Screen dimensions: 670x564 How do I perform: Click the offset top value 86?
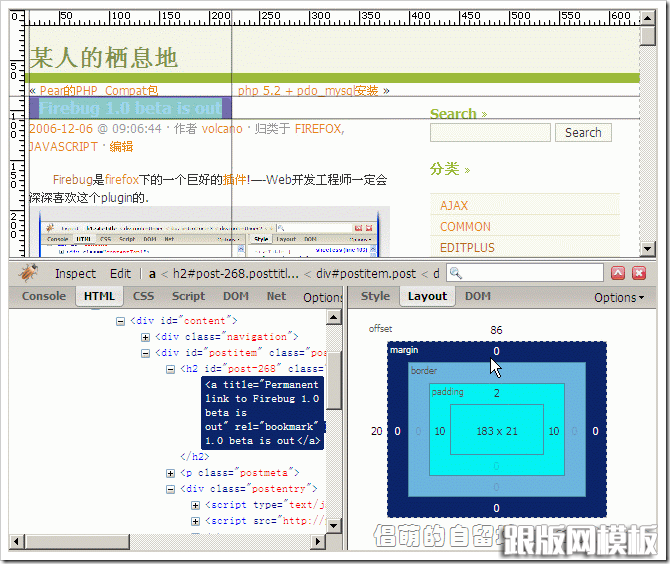496,330
